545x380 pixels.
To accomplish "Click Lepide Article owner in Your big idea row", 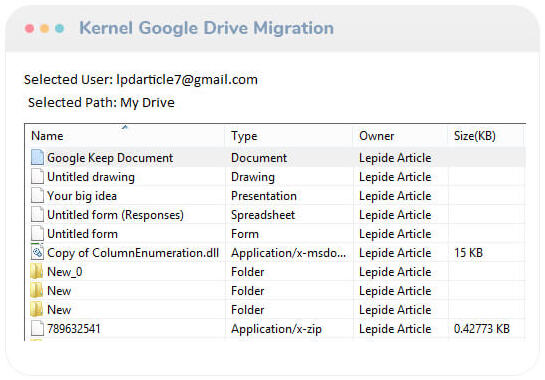I will pos(395,196).
